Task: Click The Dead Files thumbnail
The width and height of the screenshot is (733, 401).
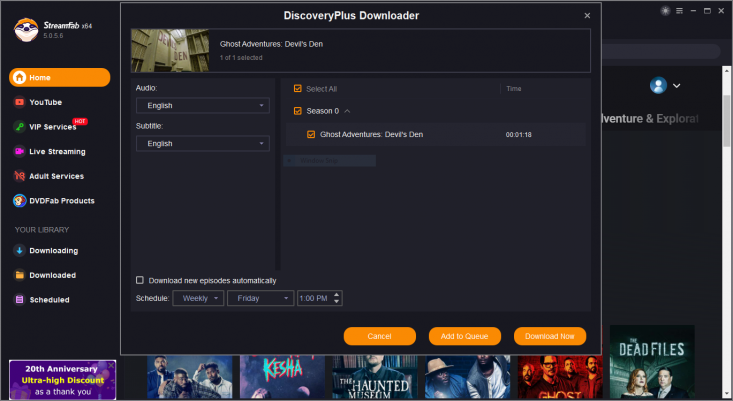Action: [652, 362]
